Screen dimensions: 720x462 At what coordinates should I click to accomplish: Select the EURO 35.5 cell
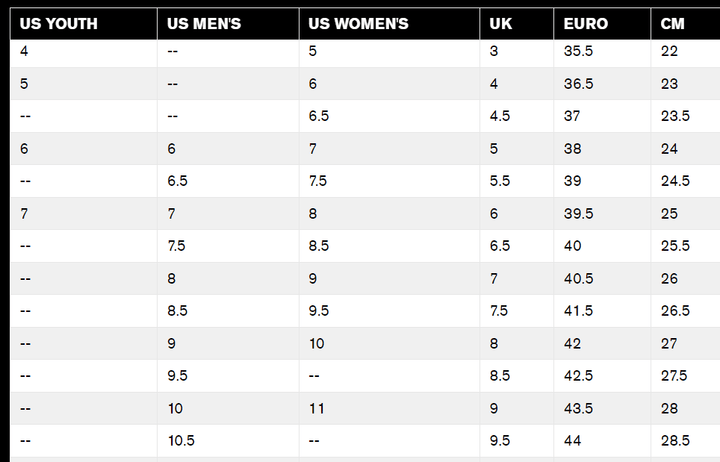pos(578,52)
